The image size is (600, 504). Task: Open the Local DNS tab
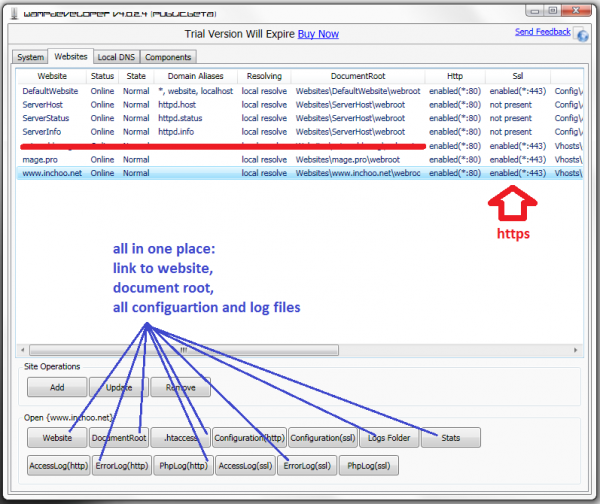click(116, 57)
